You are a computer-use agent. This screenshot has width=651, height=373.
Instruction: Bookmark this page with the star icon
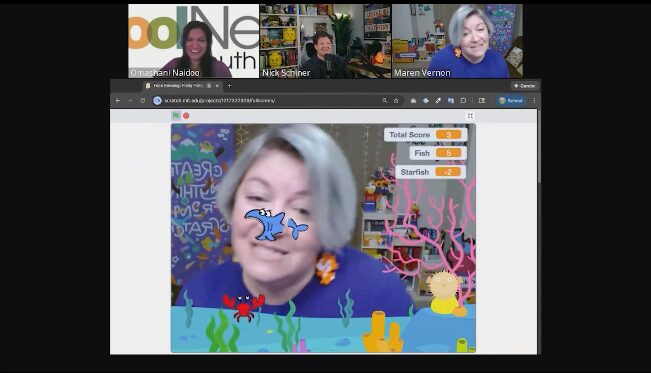396,101
